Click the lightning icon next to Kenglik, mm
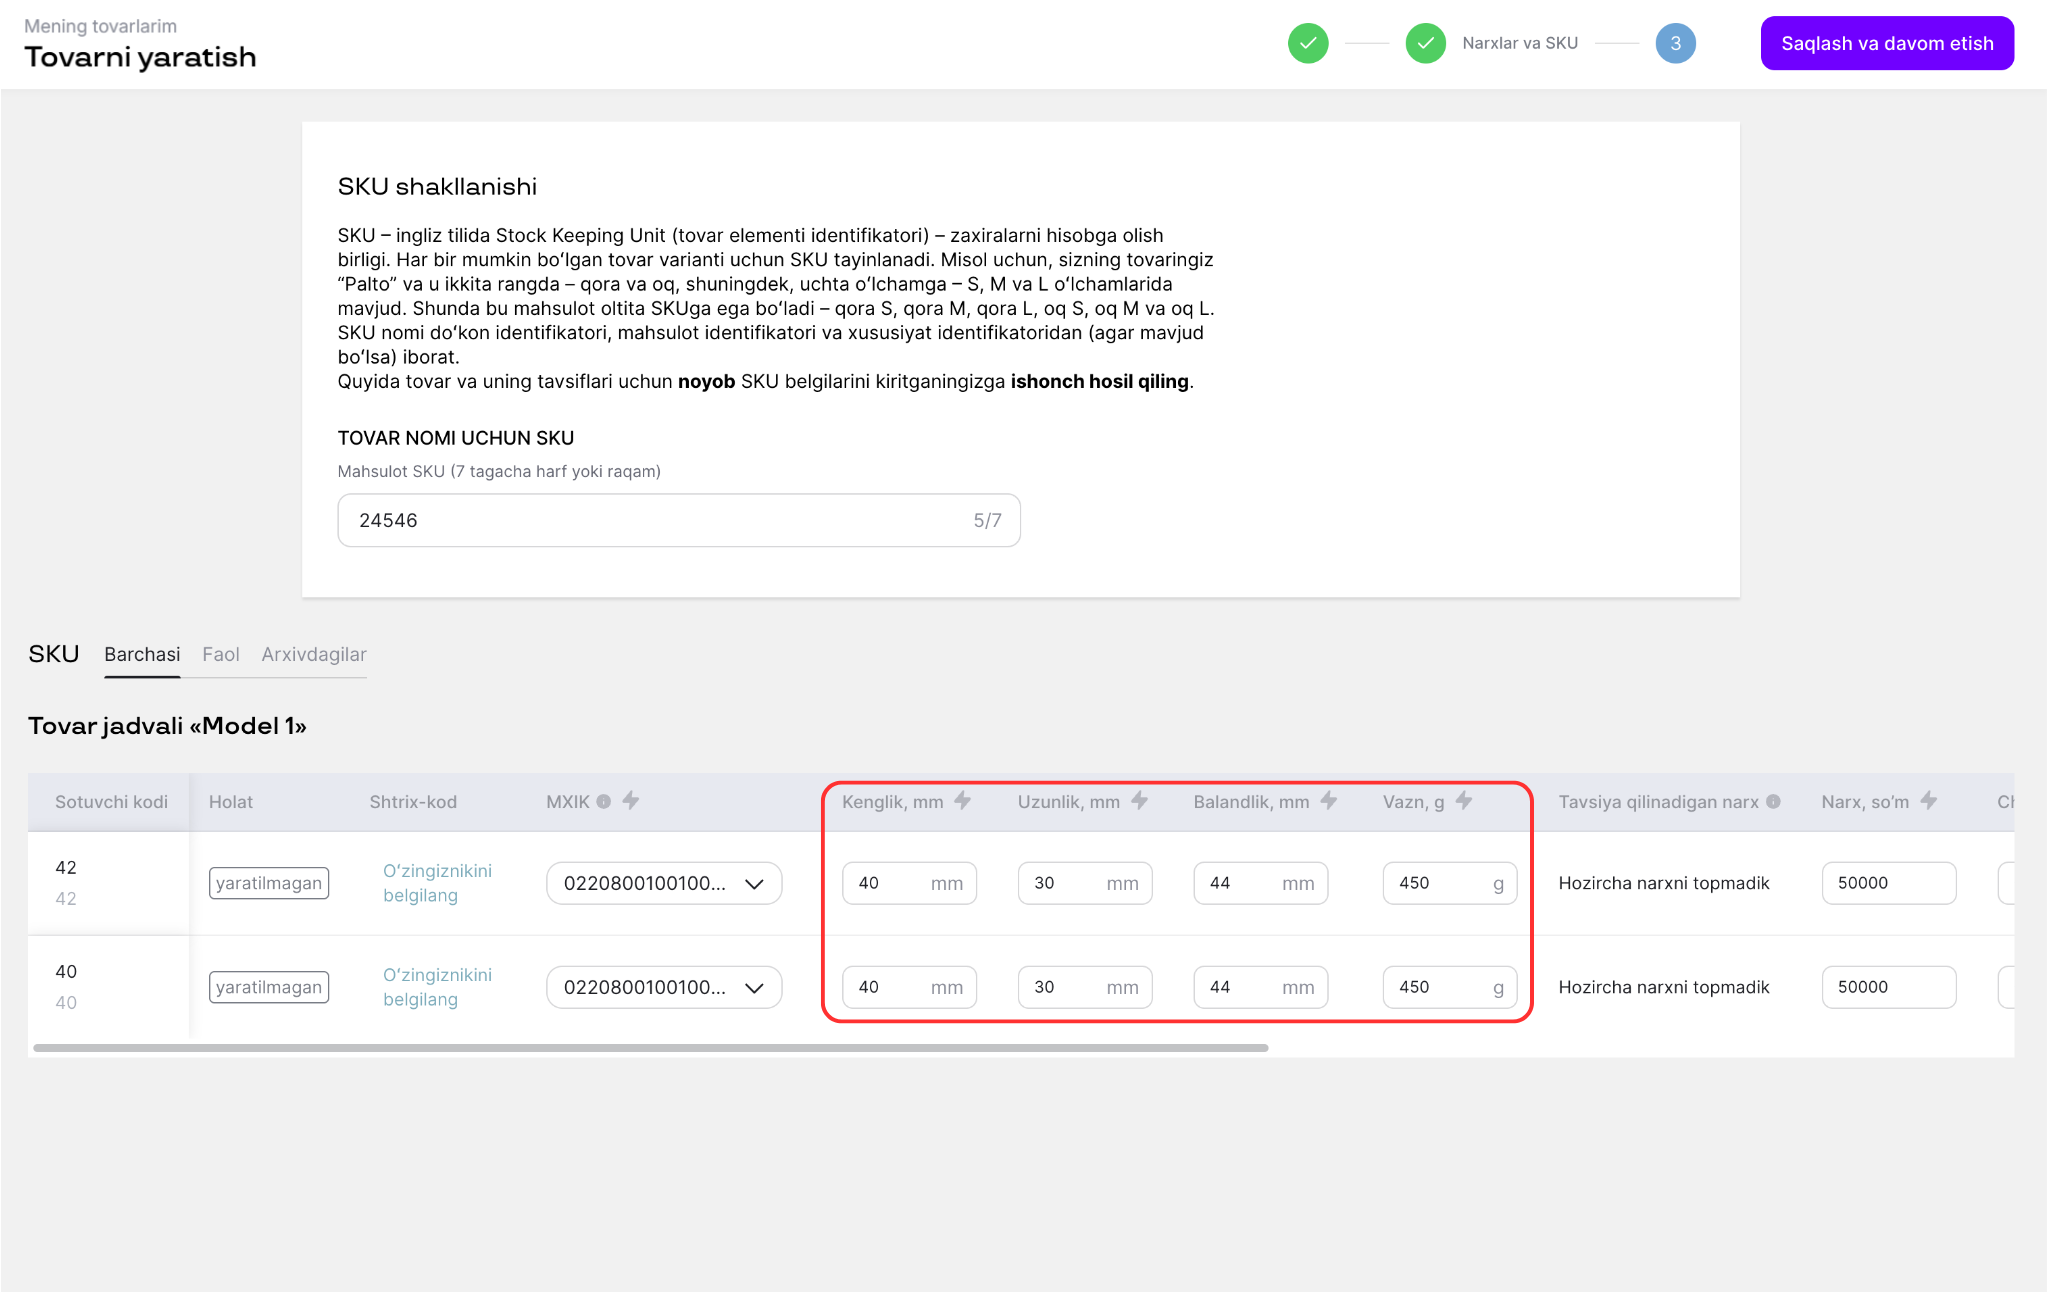 pyautogui.click(x=962, y=800)
